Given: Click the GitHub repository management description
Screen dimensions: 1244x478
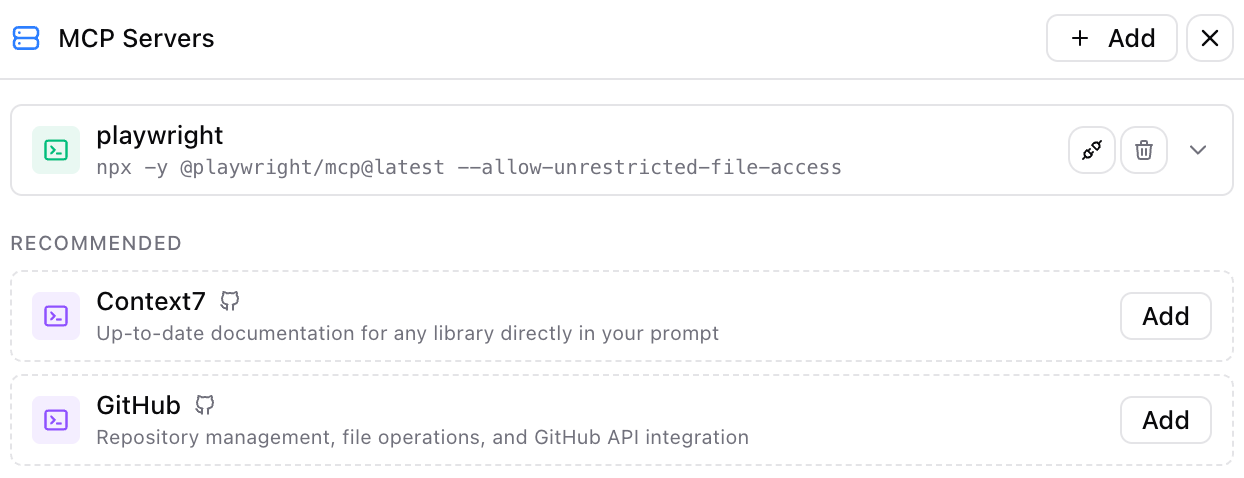Looking at the screenshot, I should (422, 437).
